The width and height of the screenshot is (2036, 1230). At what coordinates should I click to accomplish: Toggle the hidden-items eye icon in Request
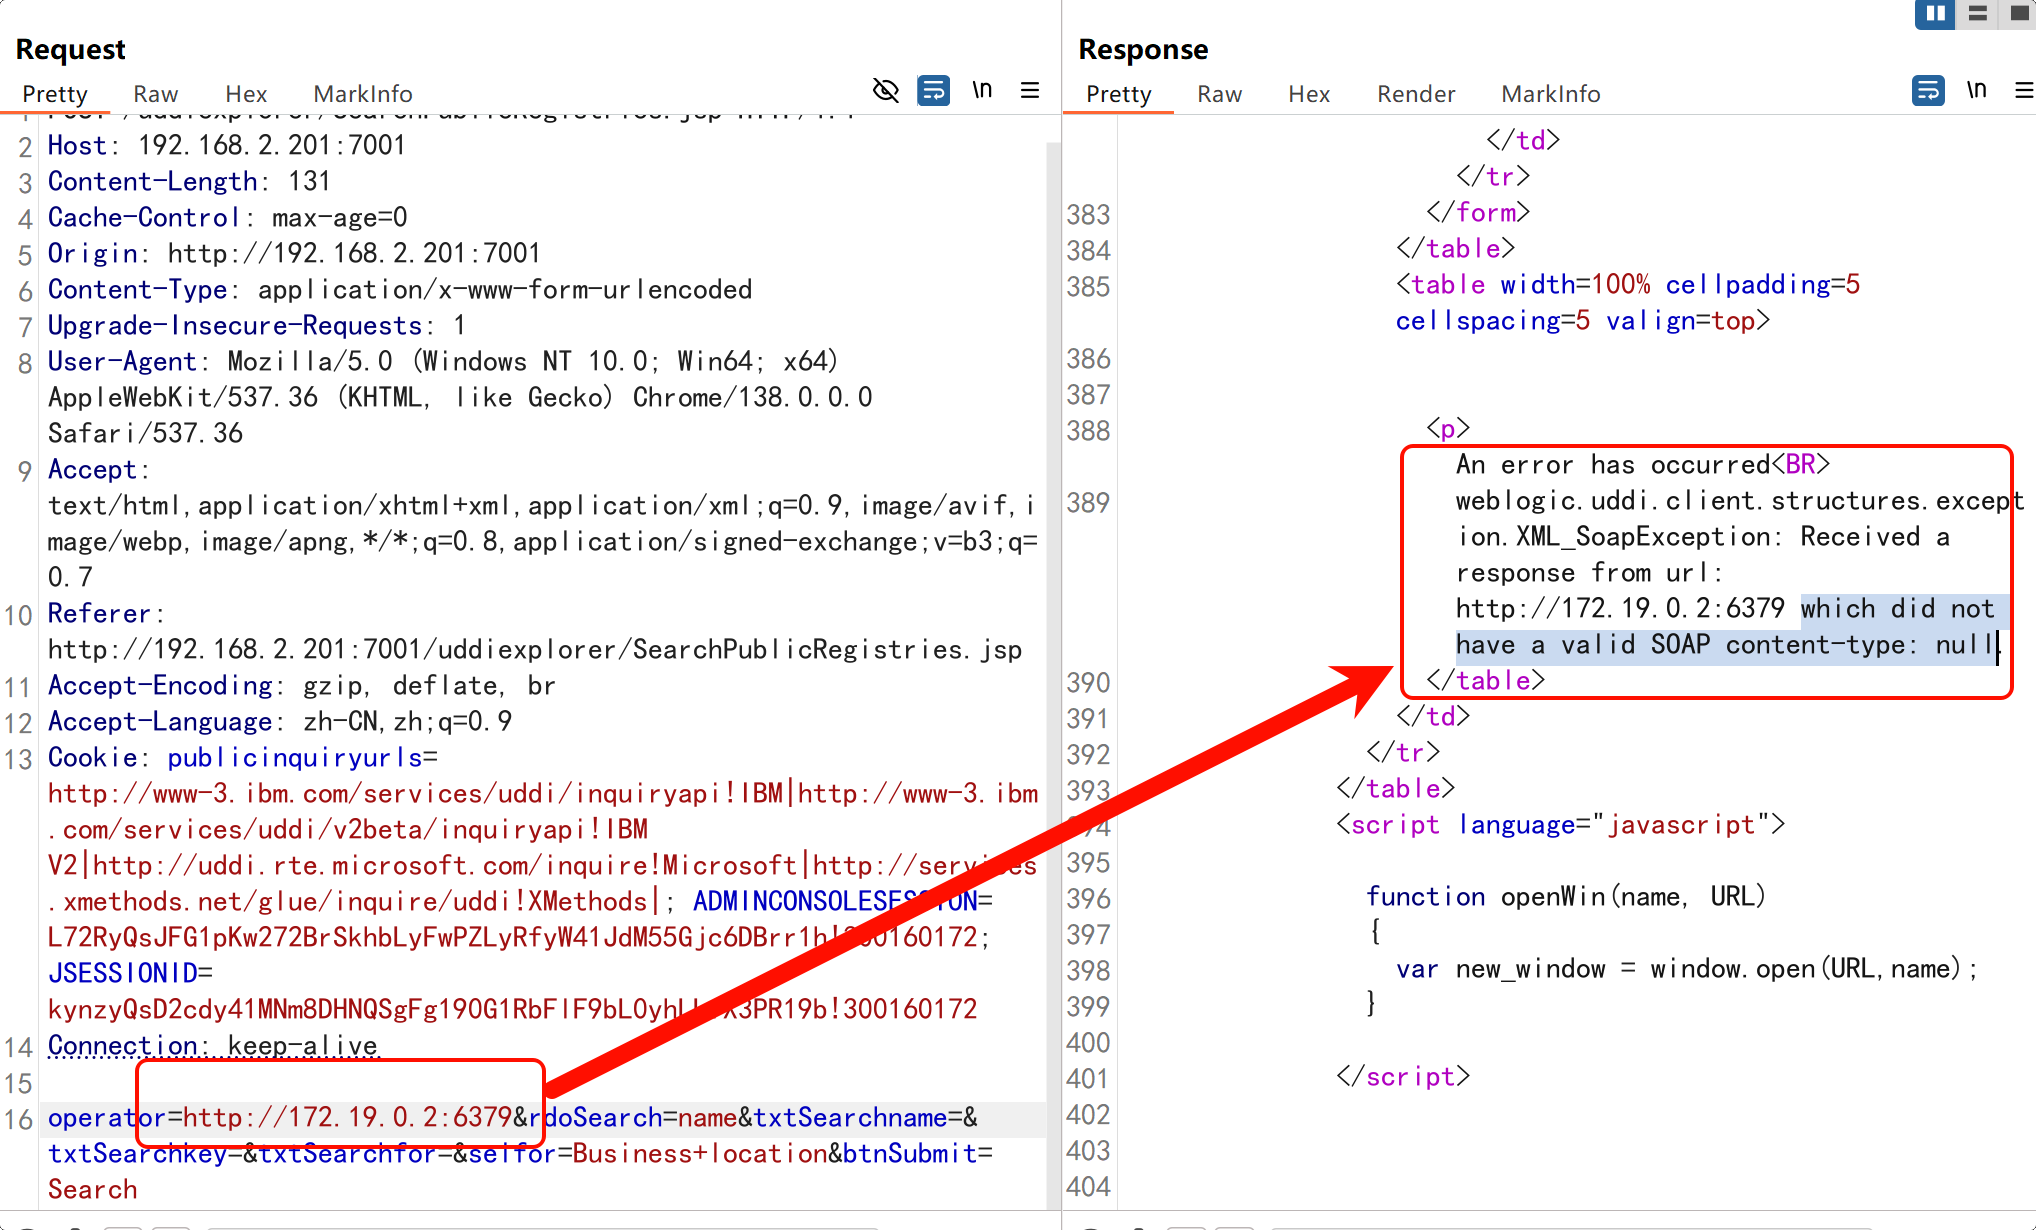click(x=885, y=91)
